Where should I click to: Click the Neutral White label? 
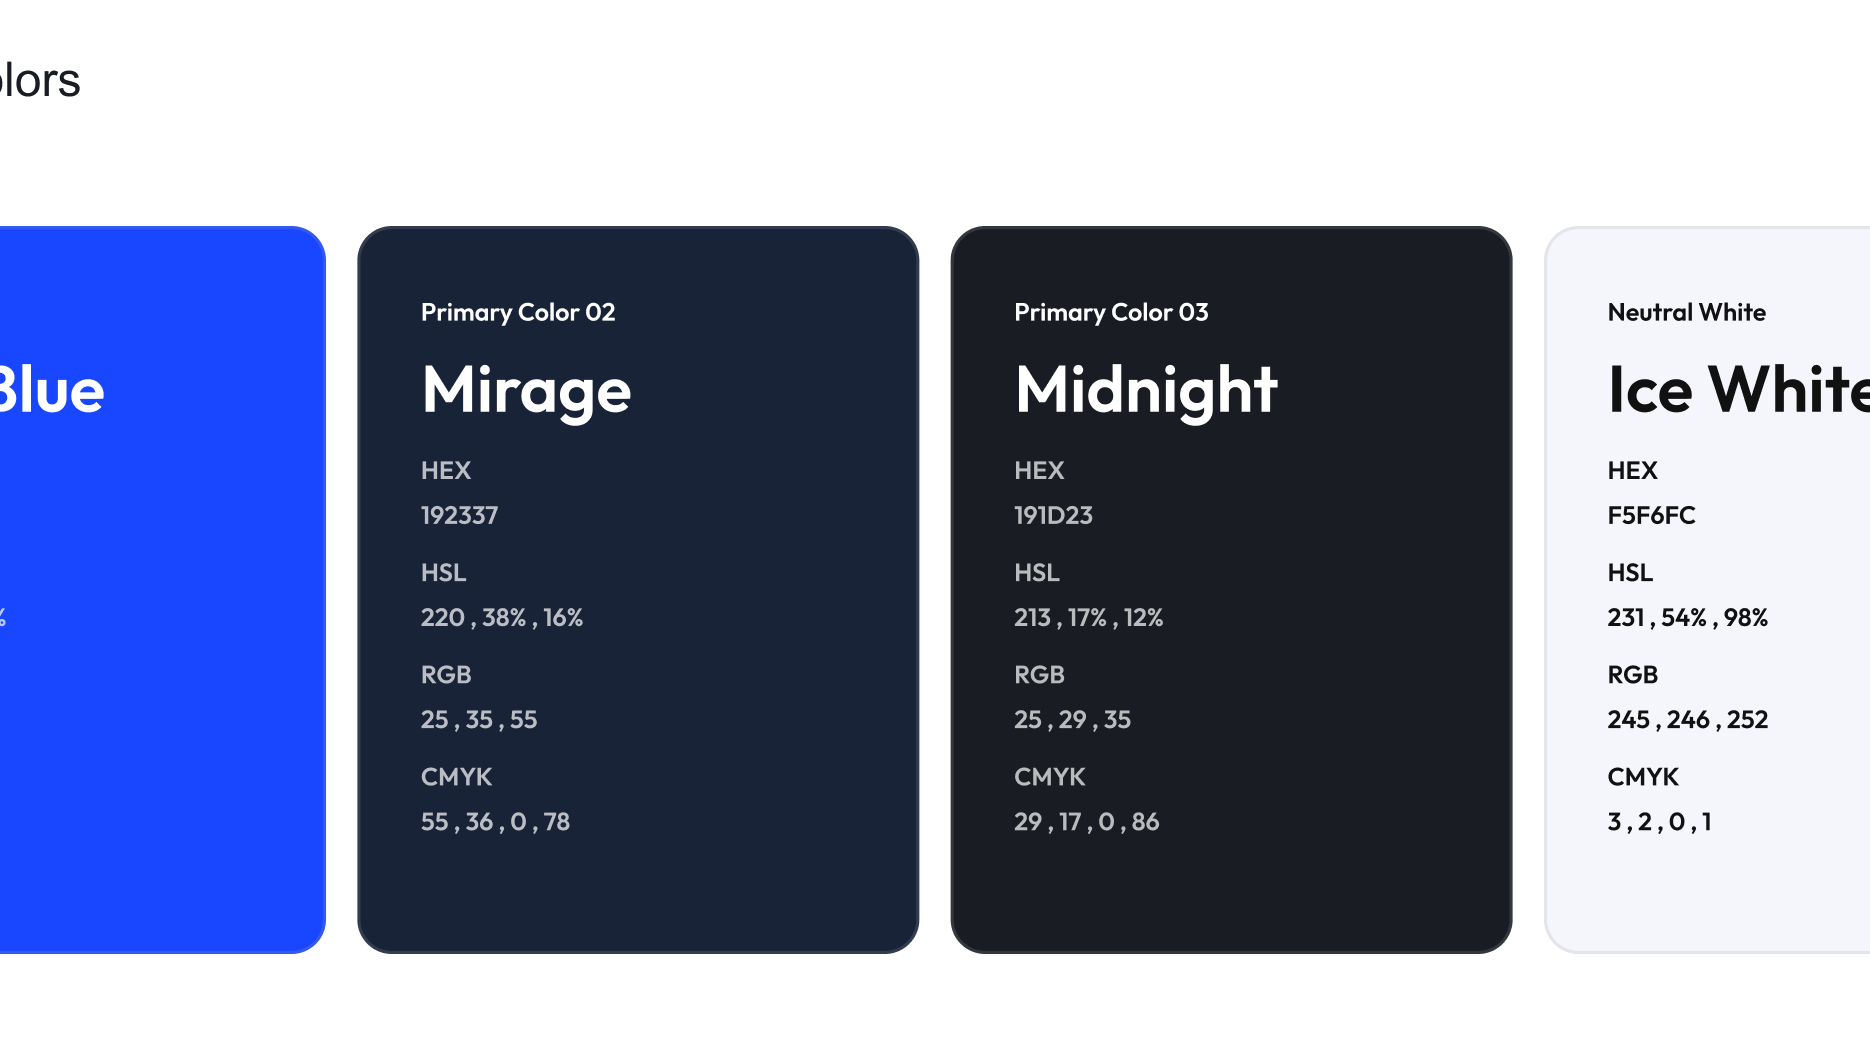[x=1686, y=313]
